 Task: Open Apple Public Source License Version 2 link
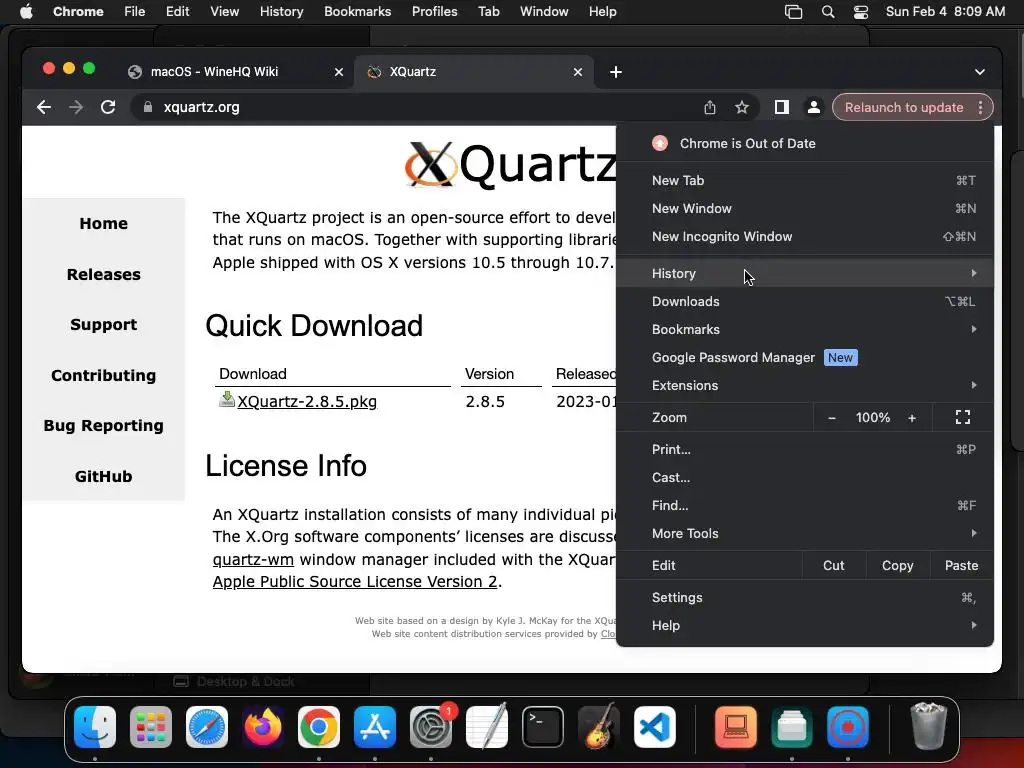pos(355,581)
